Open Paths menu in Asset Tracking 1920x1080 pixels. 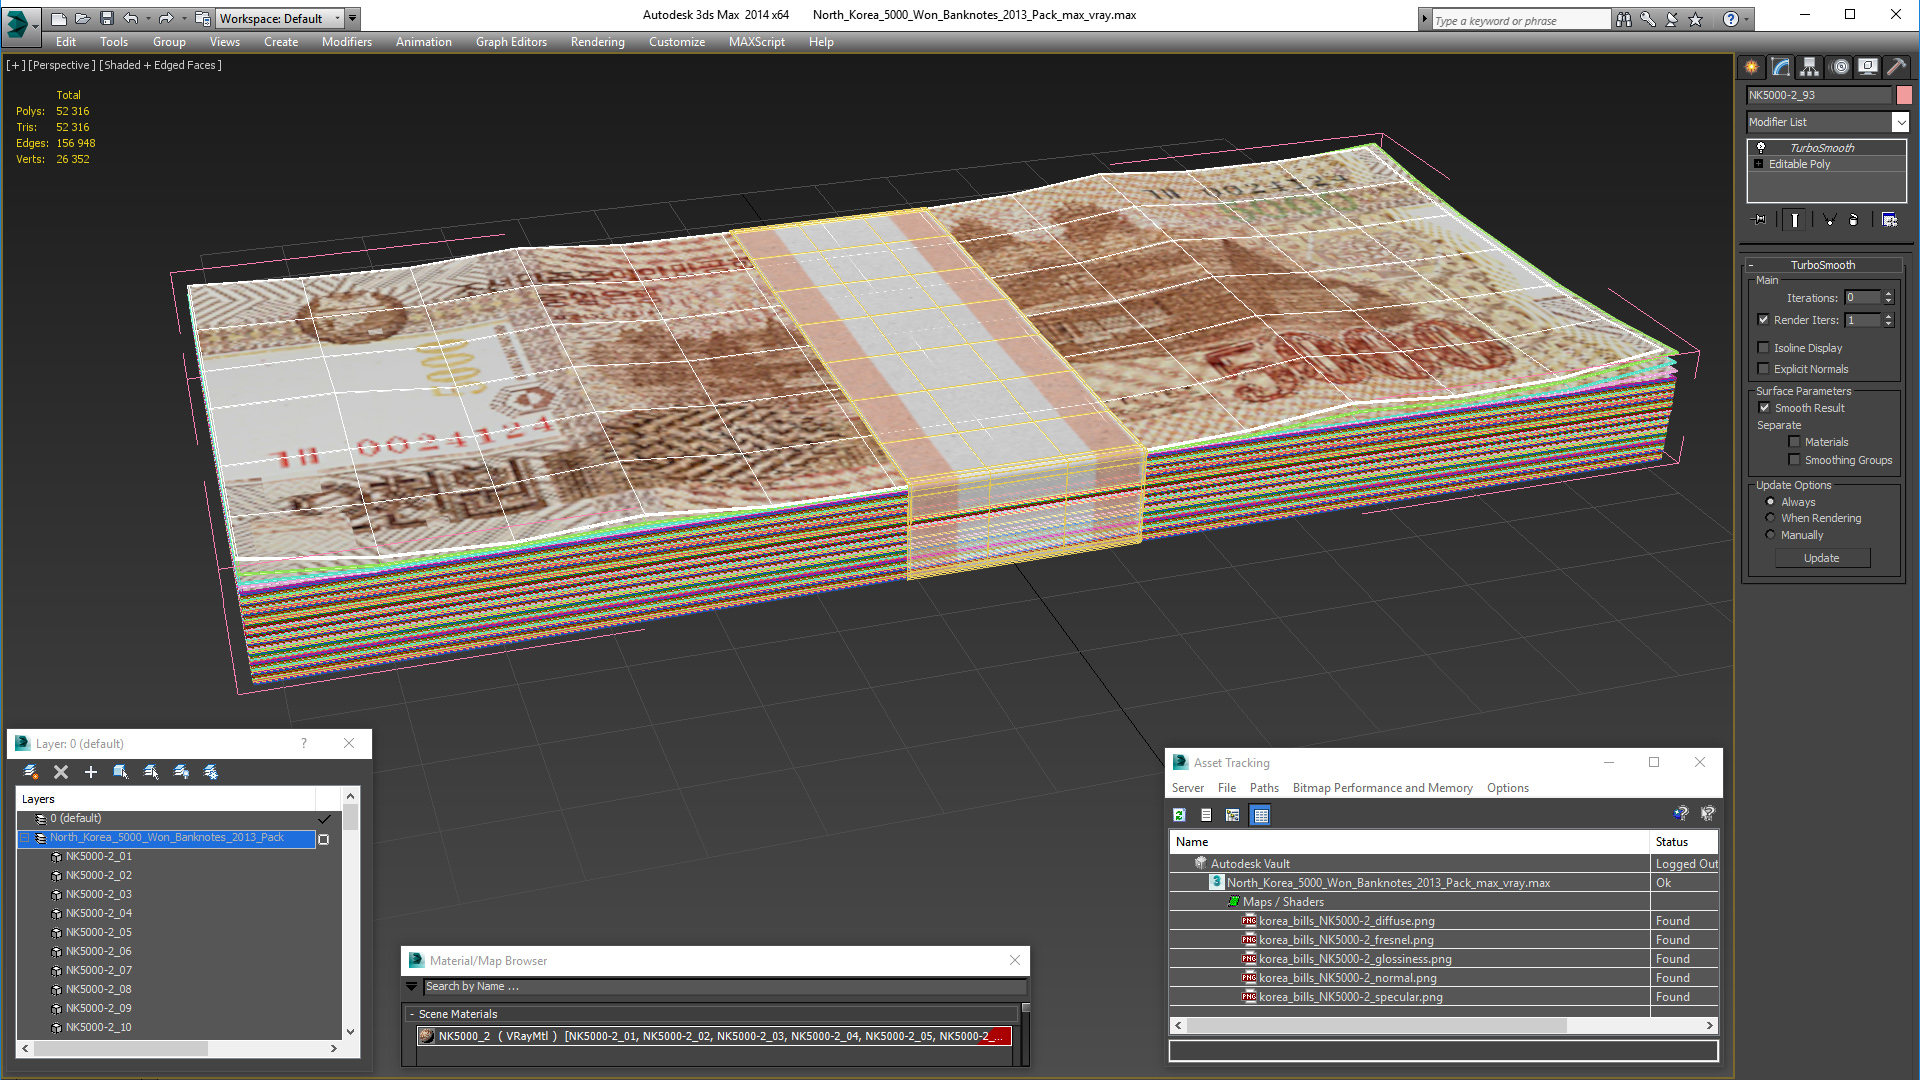pyautogui.click(x=1264, y=788)
